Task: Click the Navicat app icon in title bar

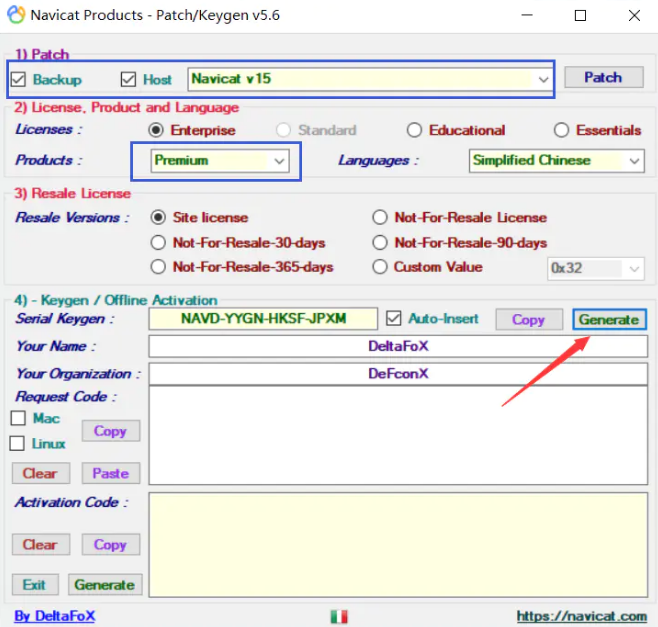Action: point(16,15)
